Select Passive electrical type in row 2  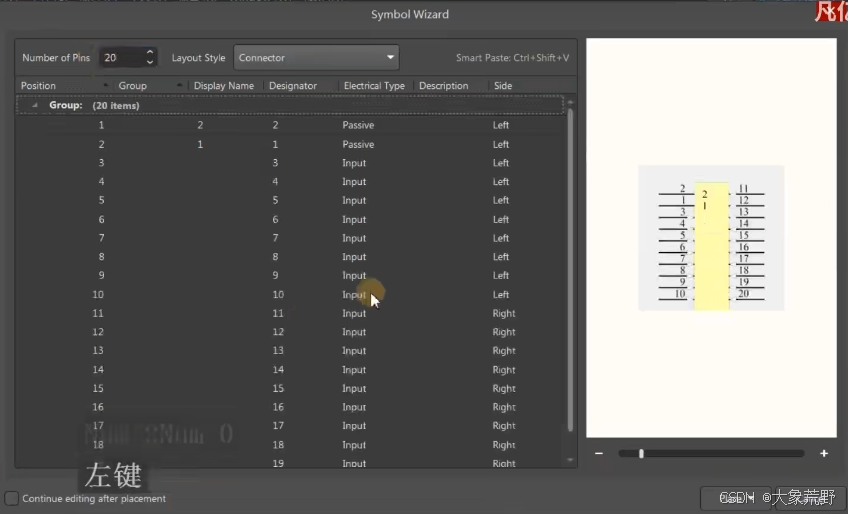point(358,144)
